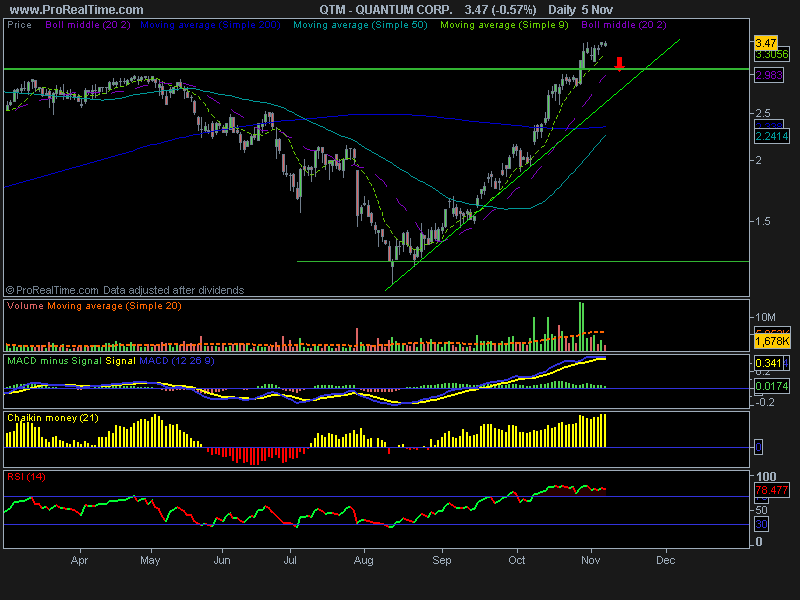Select the red 78.477 RSI value tag

[x=772, y=490]
